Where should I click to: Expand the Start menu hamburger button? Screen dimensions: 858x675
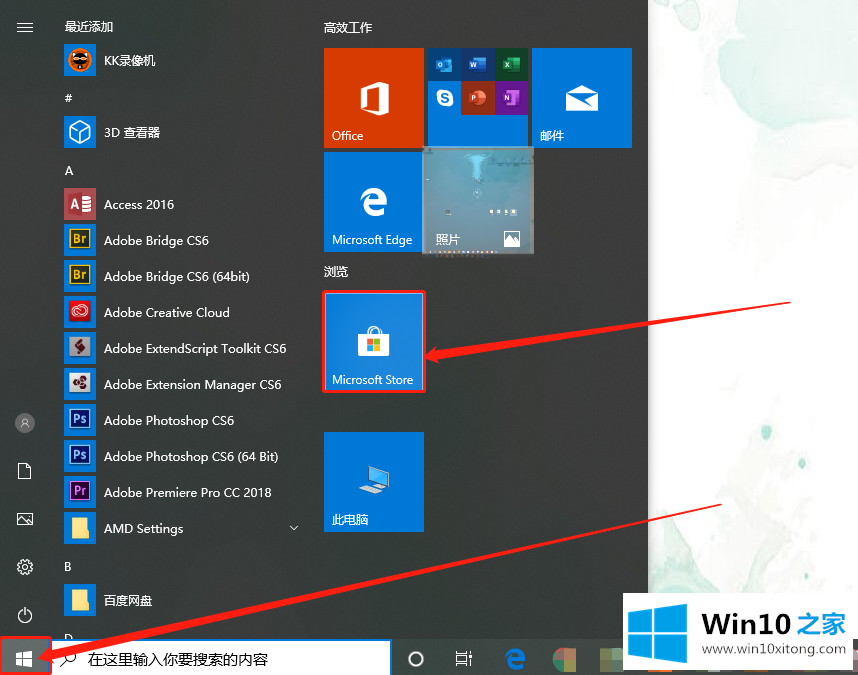click(x=25, y=27)
